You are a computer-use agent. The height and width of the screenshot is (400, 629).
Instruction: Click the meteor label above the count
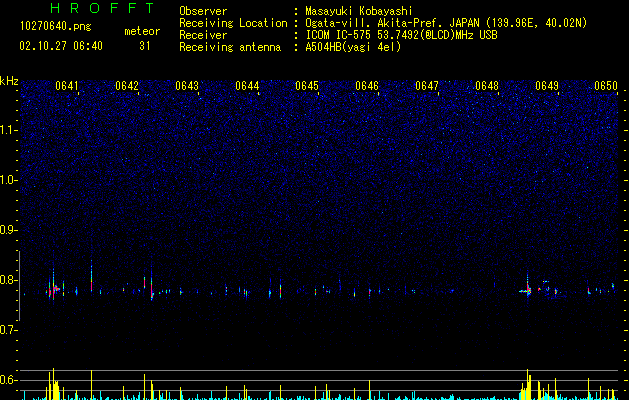click(x=142, y=31)
